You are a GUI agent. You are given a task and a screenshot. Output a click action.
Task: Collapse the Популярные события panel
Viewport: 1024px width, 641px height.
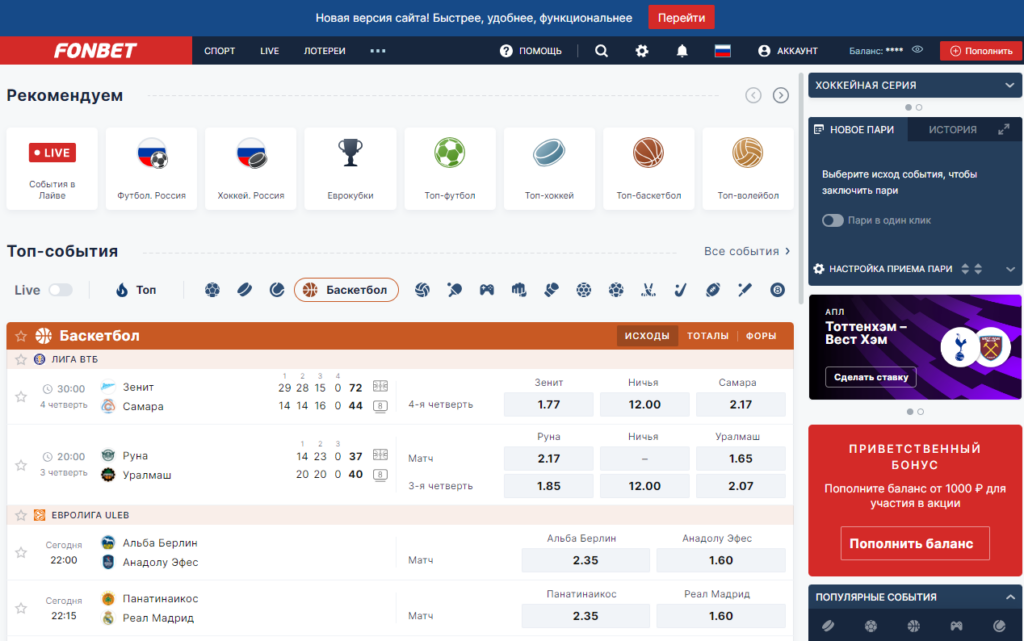click(x=1010, y=597)
